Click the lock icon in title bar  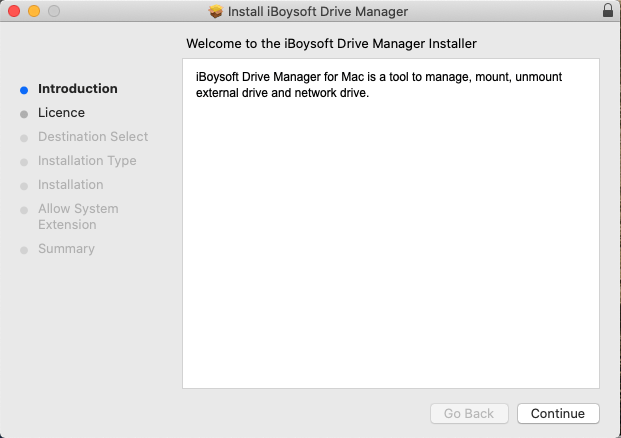(x=608, y=10)
